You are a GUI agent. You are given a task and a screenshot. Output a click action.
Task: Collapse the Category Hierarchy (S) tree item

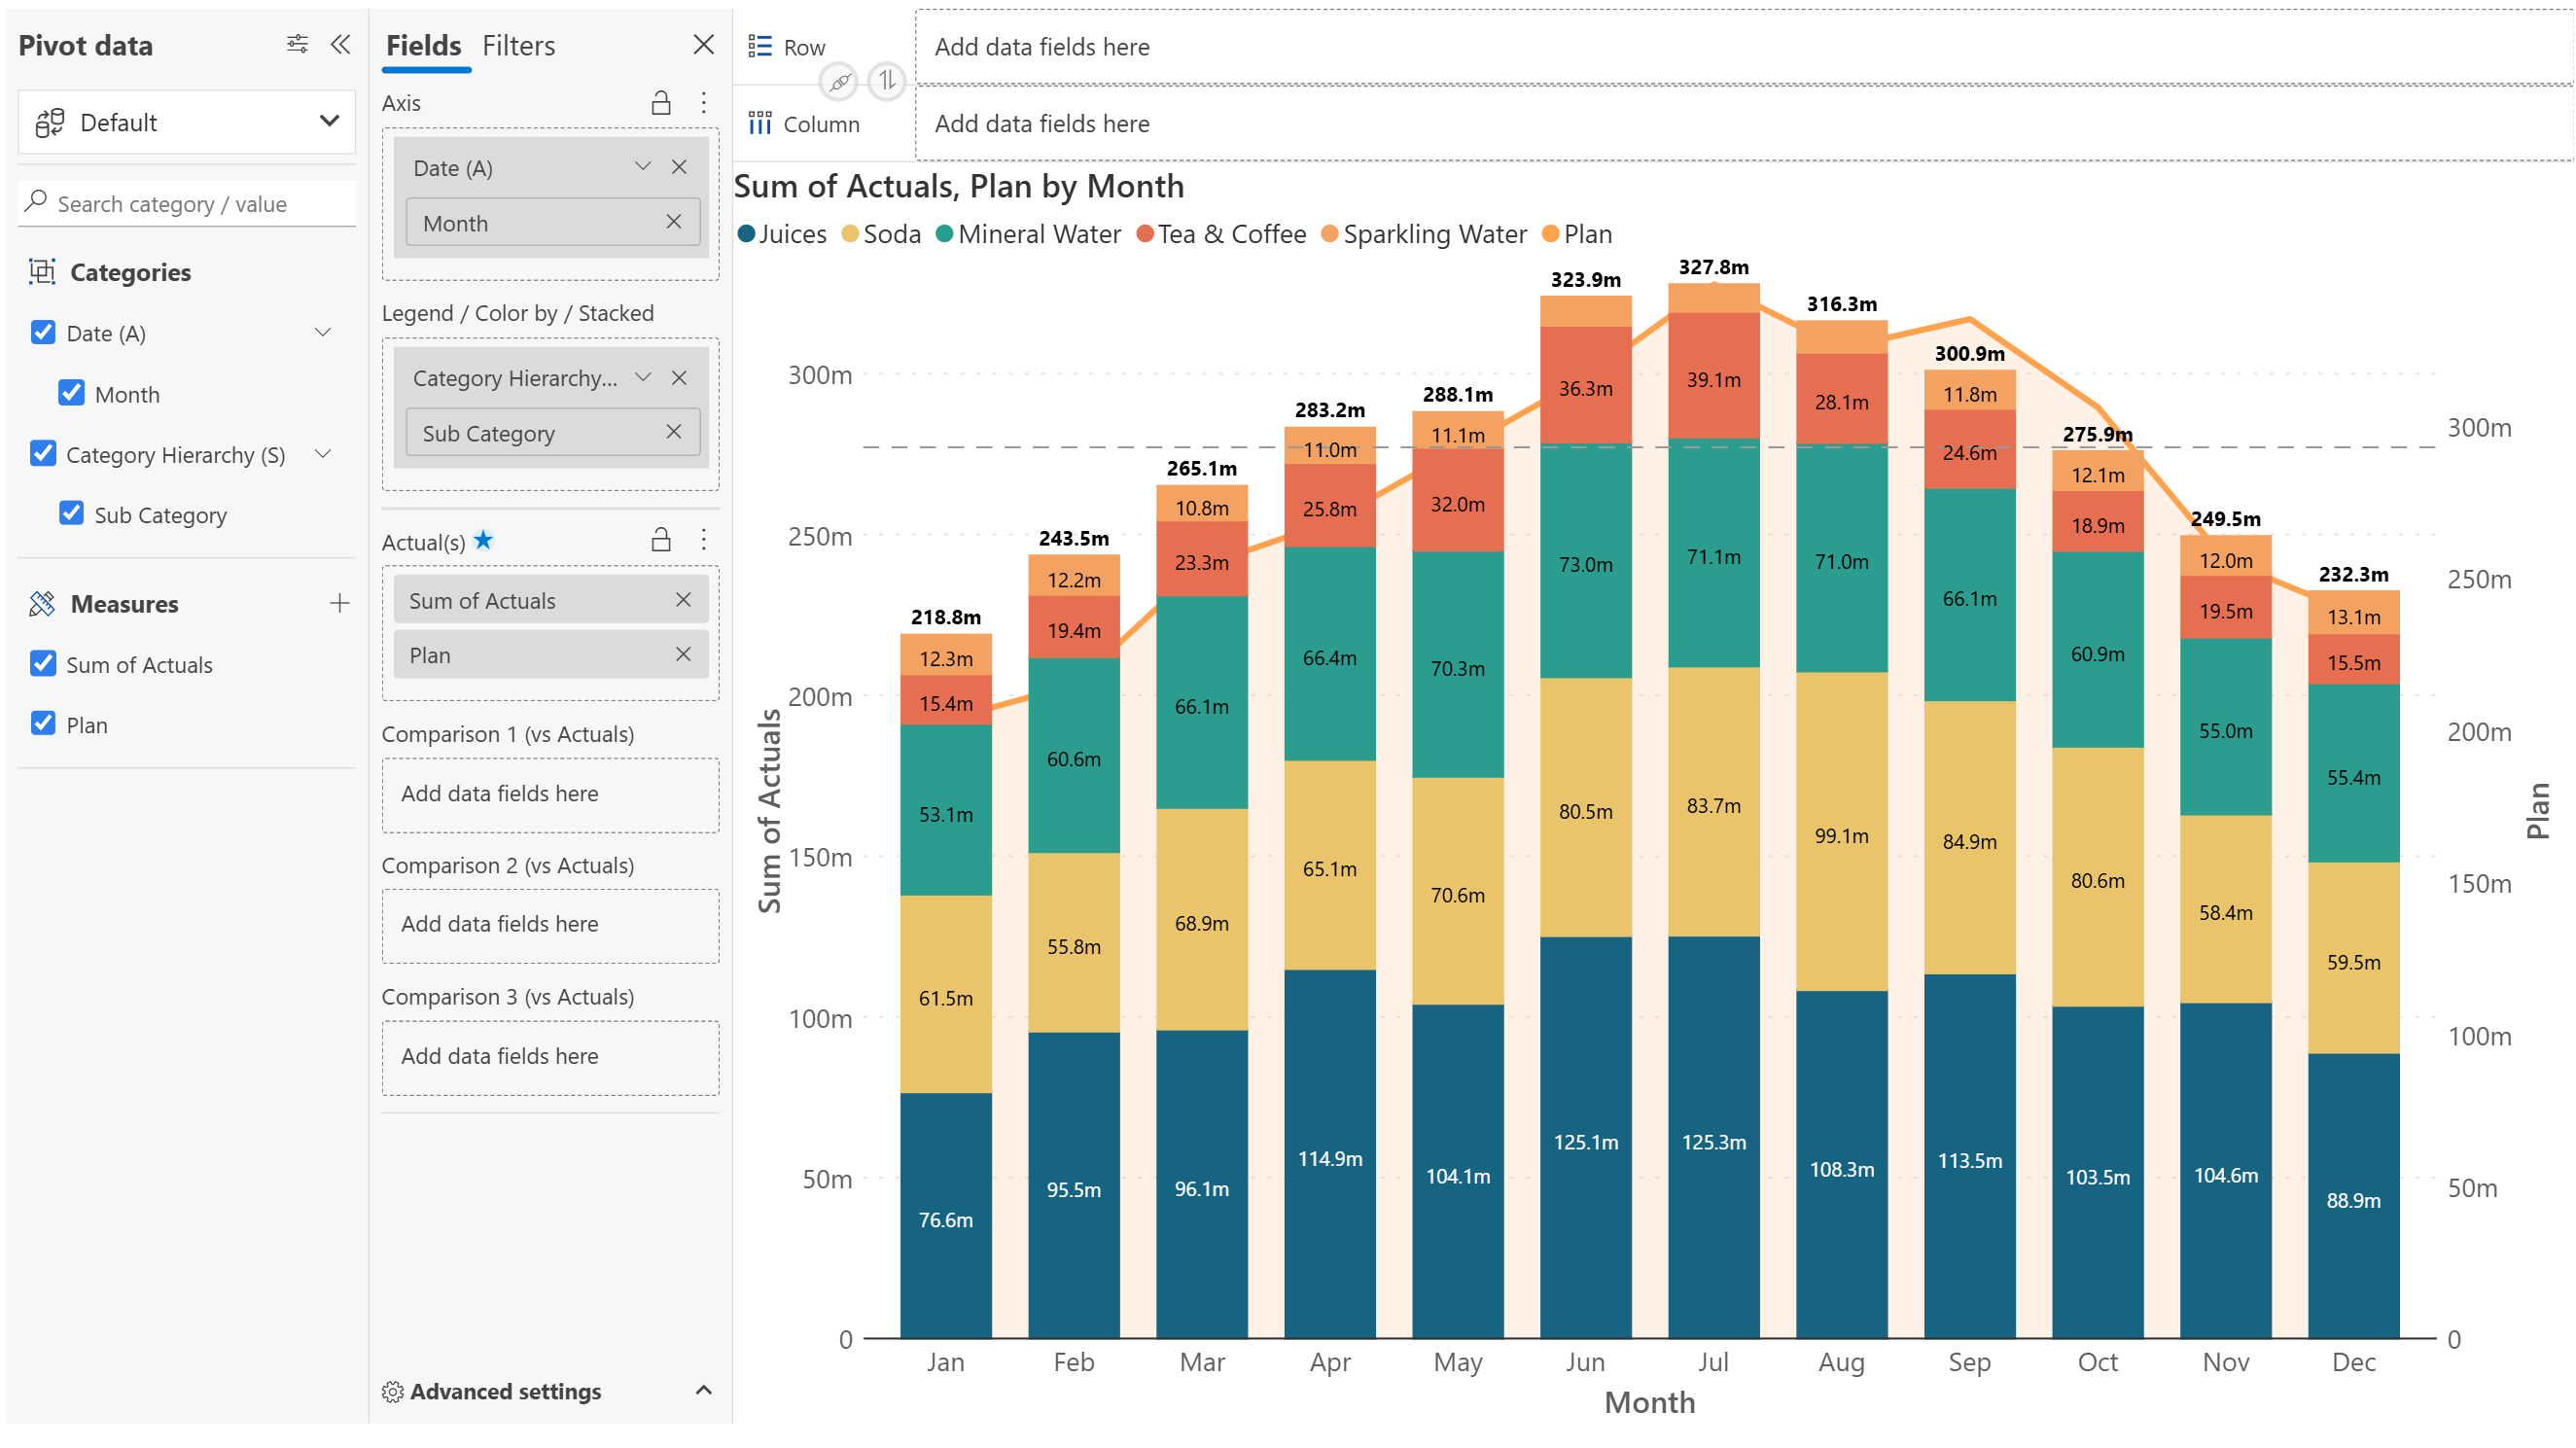(322, 454)
